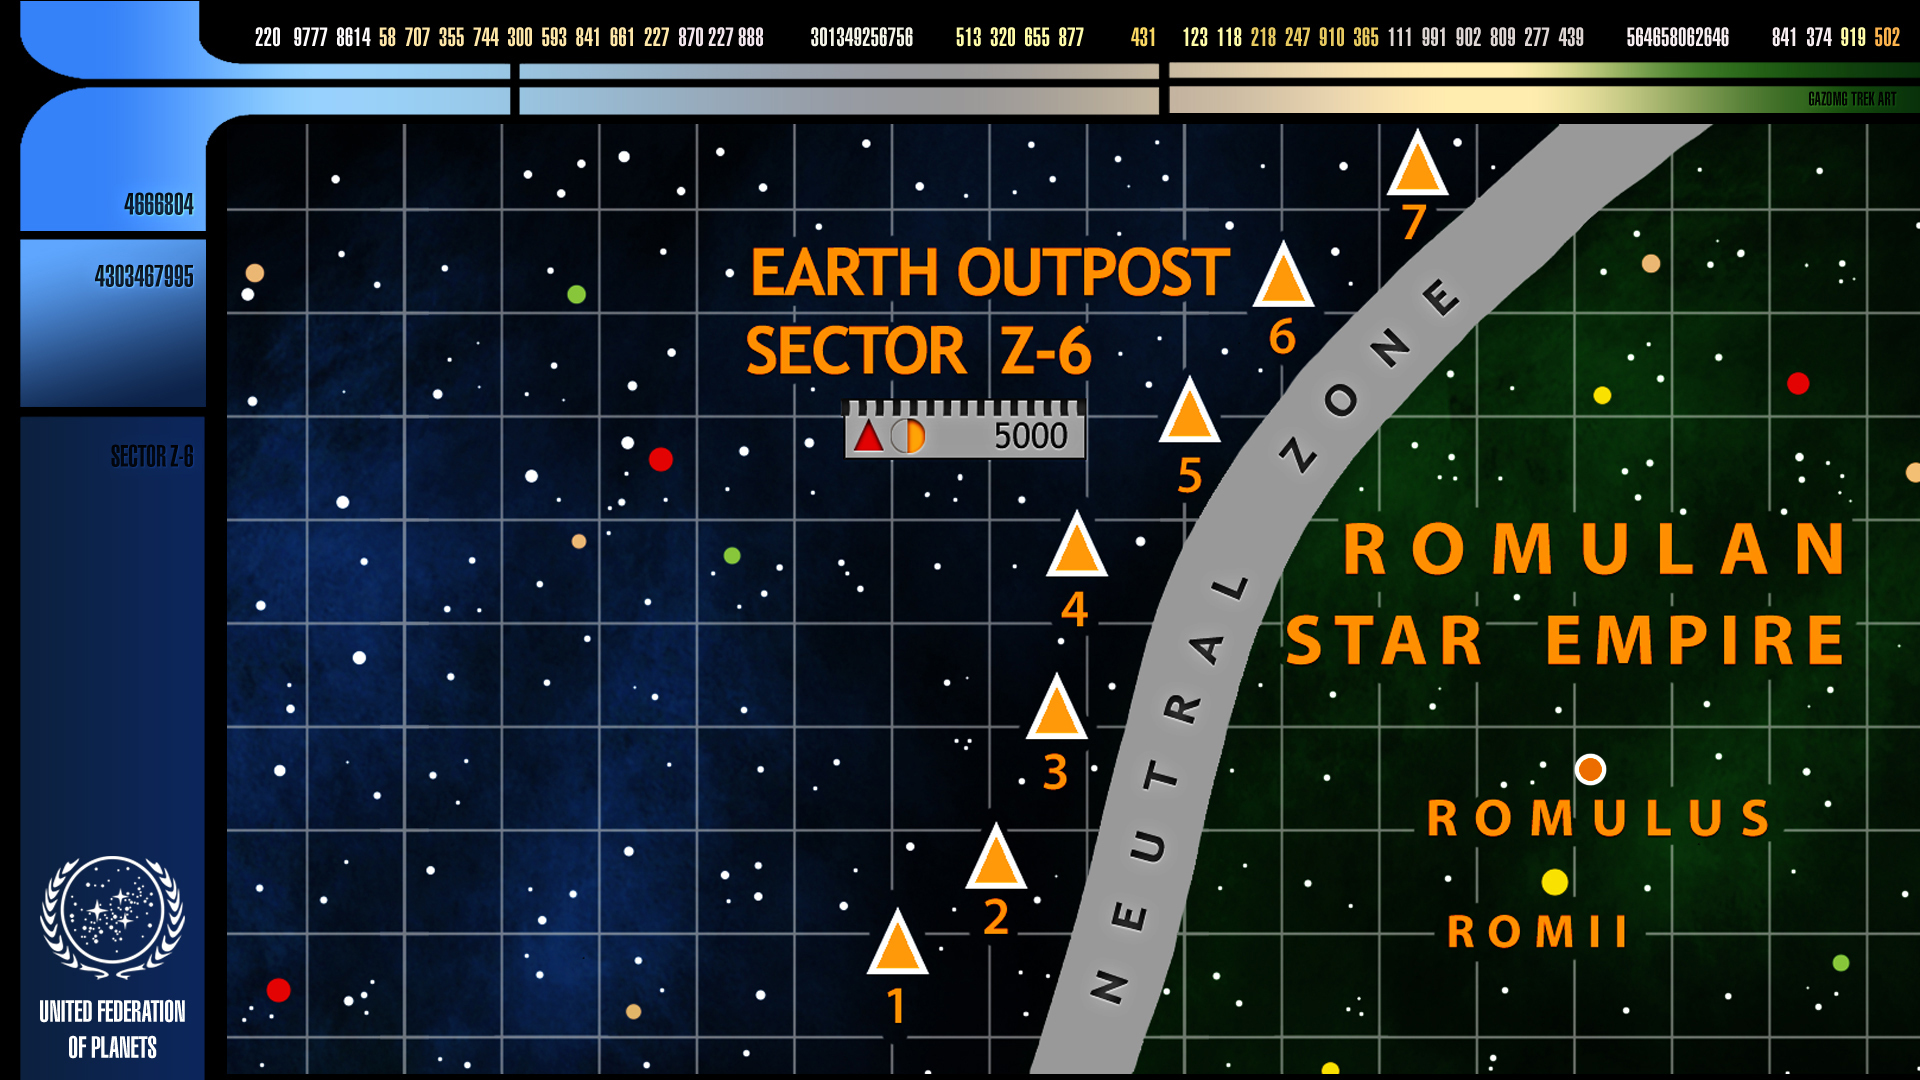Click the 4303467995 LCARS side button
1920x1080 pixels.
click(x=113, y=323)
